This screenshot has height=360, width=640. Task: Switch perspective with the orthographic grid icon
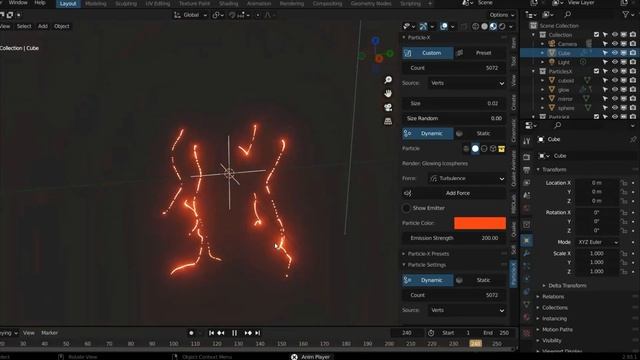pyautogui.click(x=388, y=121)
